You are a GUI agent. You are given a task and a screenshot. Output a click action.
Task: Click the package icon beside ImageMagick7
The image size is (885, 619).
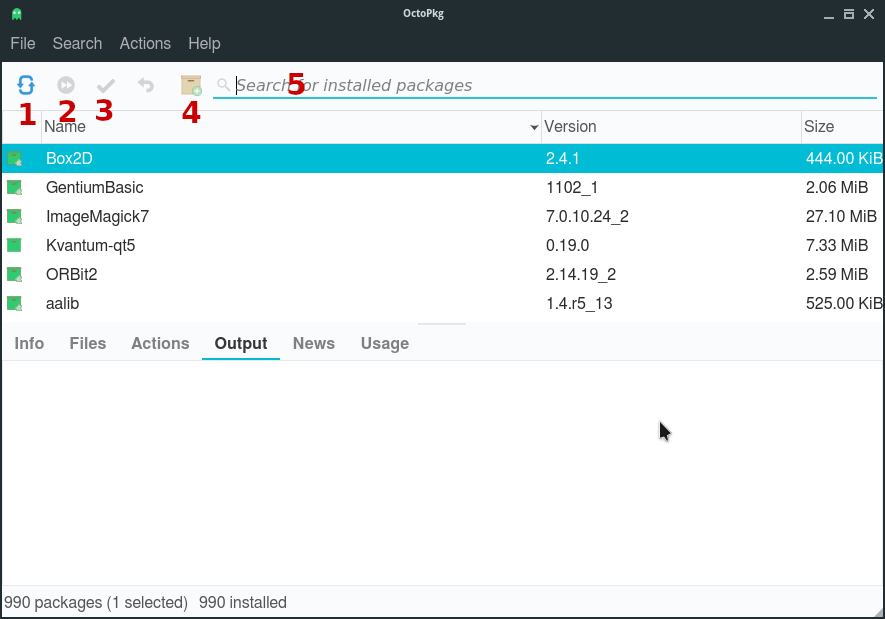click(15, 216)
